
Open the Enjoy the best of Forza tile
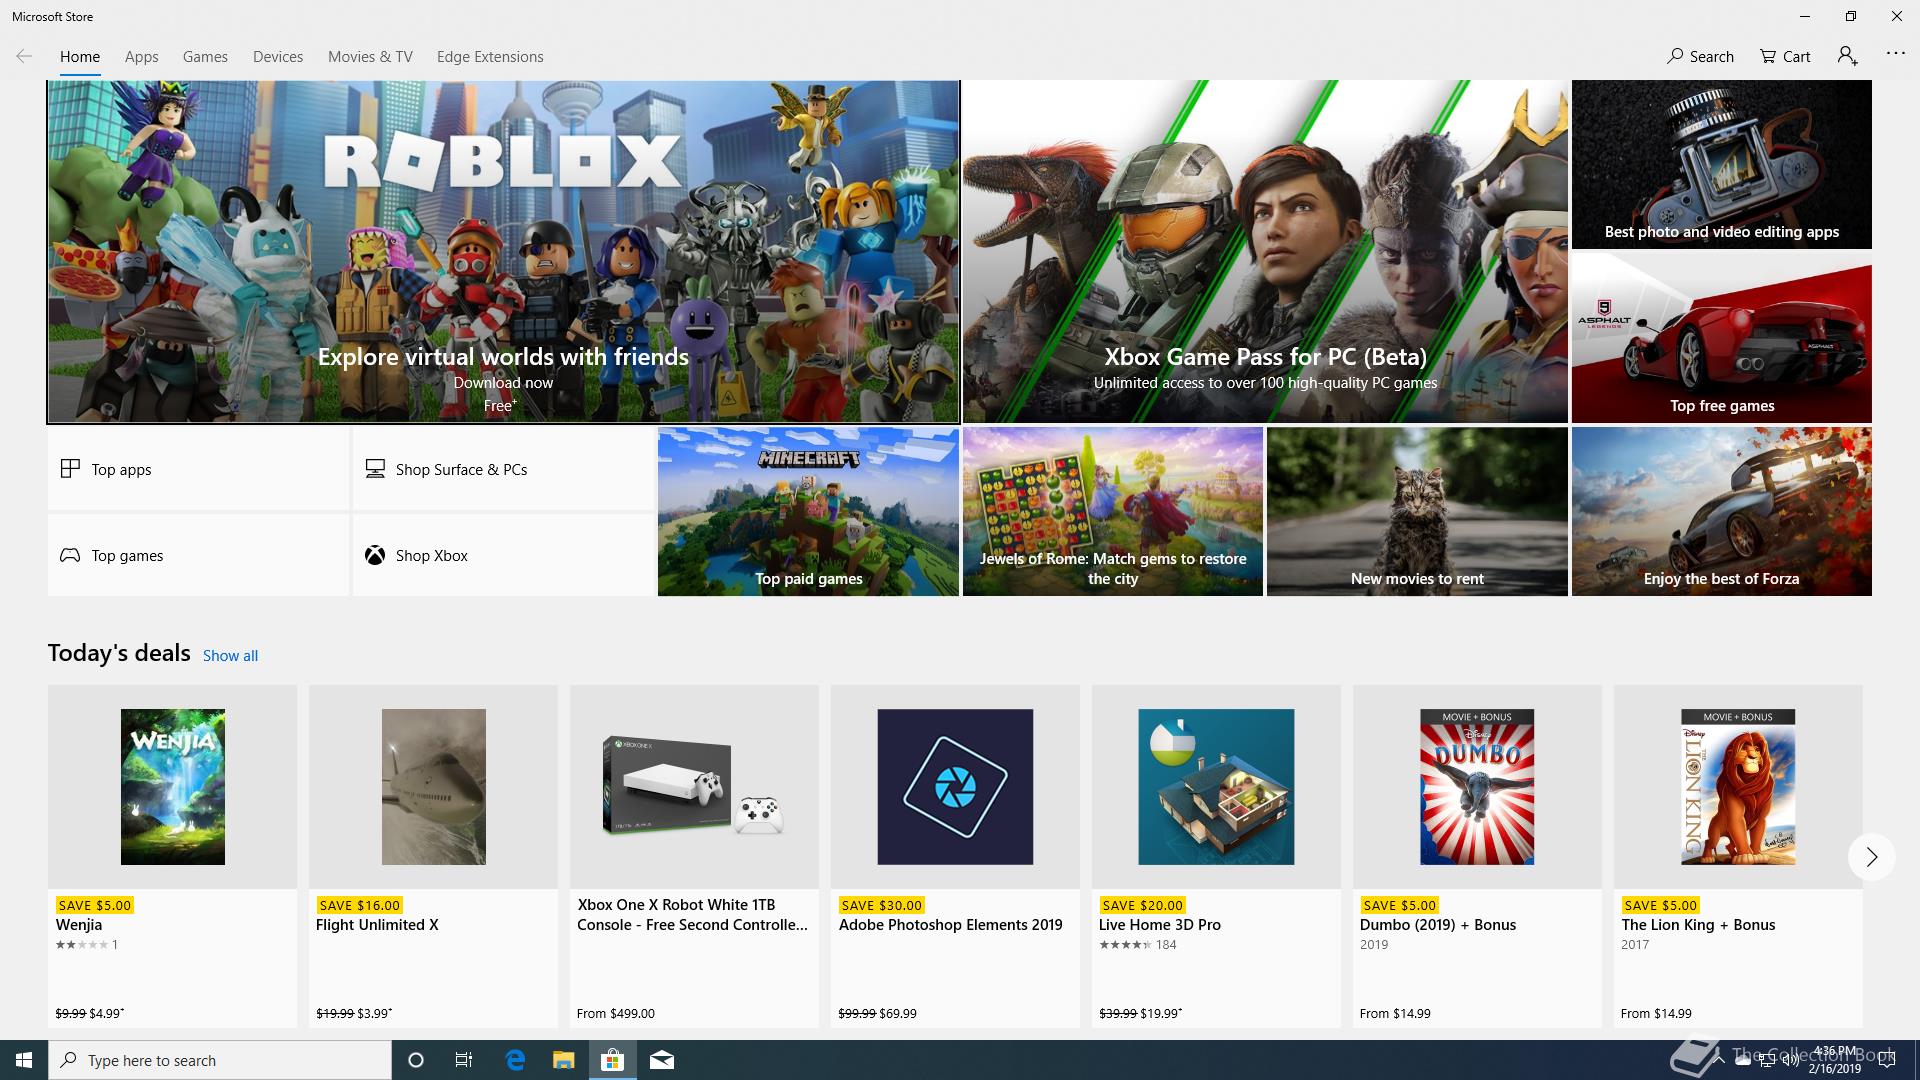(x=1721, y=512)
